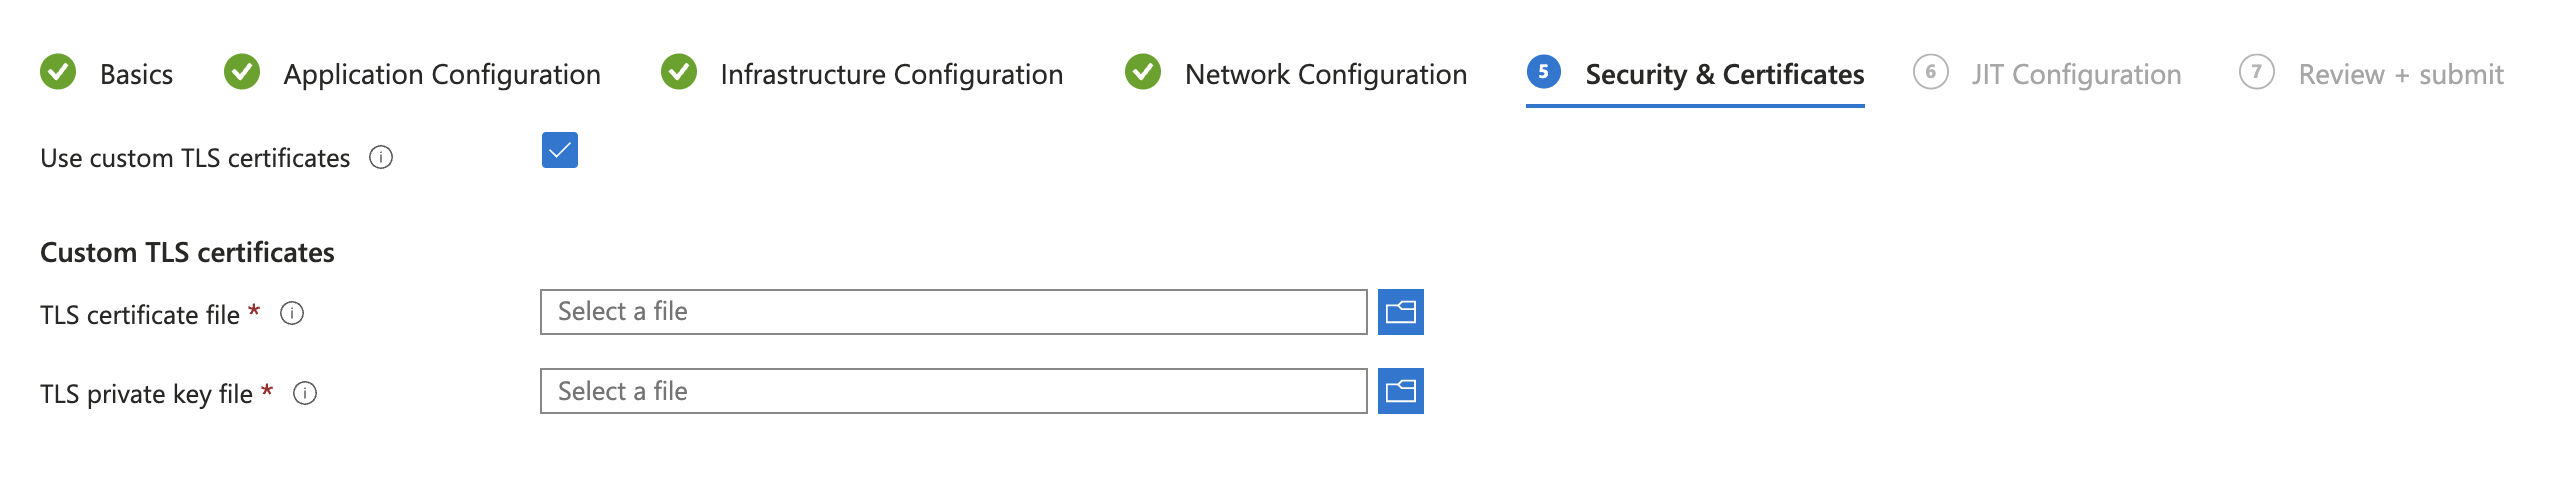Click the Application Configuration completed checkmark icon
This screenshot has width=2564, height=504.
point(242,72)
